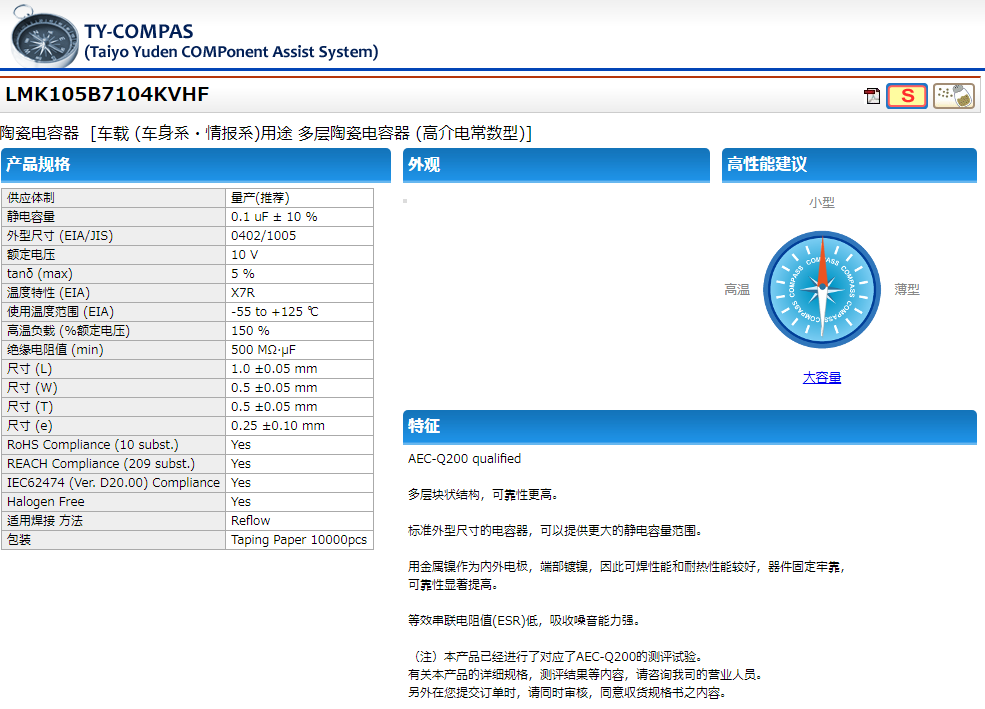Select the 量产(推荐) value cell

click(x=299, y=198)
